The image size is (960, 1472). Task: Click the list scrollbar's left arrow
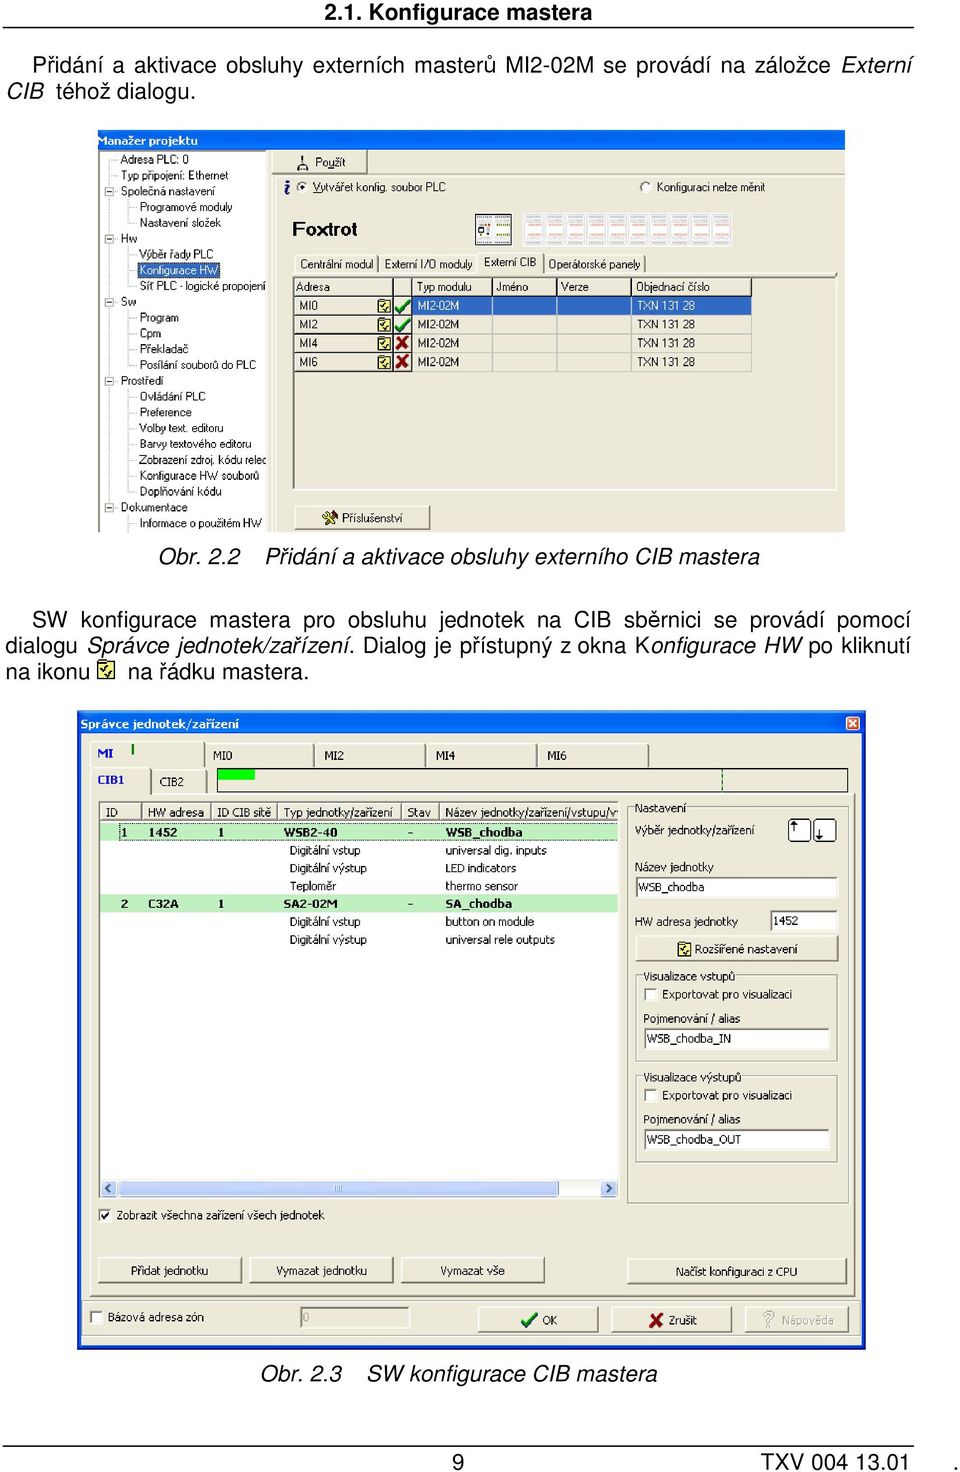tap(109, 1188)
